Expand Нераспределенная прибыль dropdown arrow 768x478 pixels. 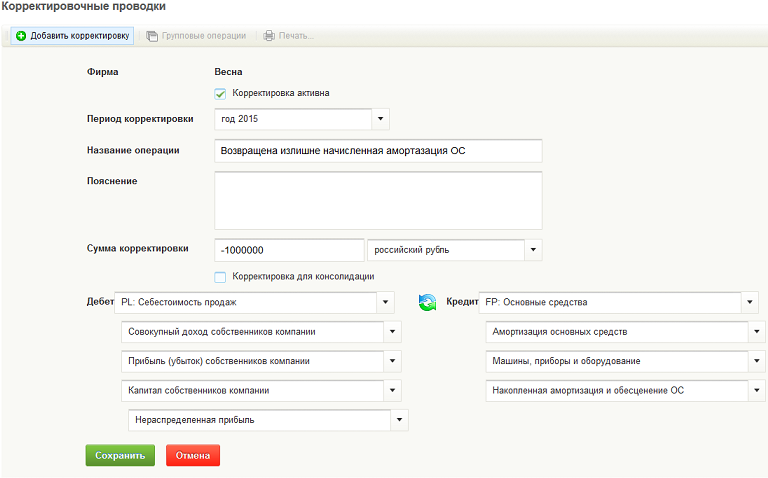pos(399,420)
